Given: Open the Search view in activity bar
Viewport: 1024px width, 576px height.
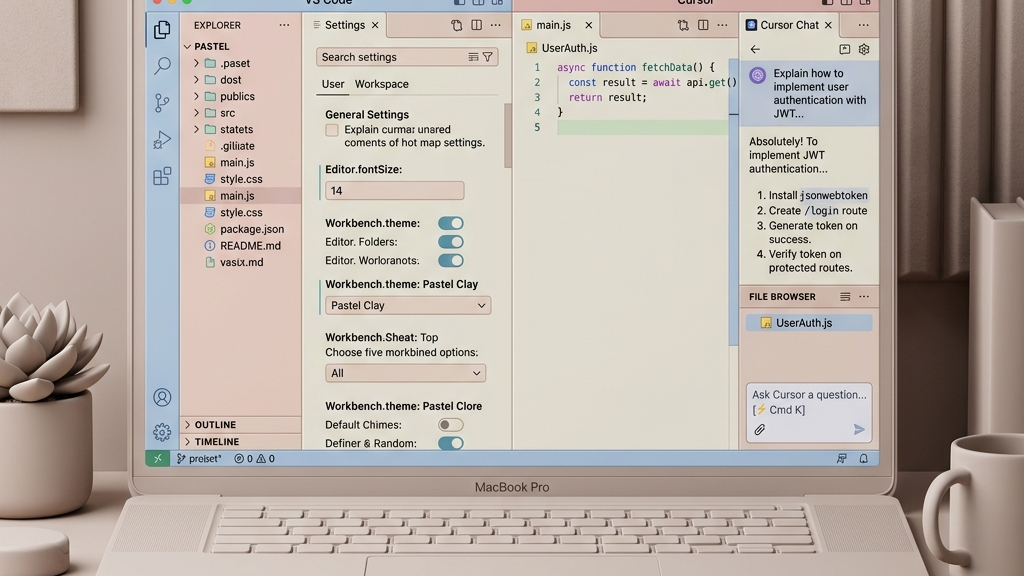Looking at the screenshot, I should pyautogui.click(x=162, y=65).
